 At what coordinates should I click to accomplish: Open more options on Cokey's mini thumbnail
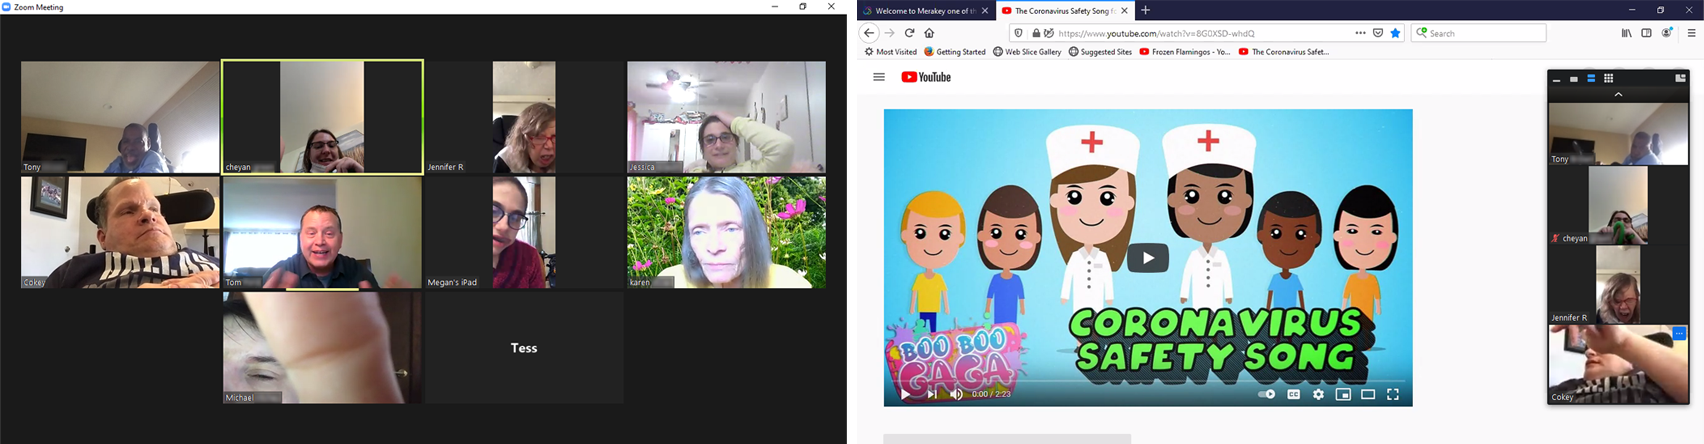(x=1679, y=334)
